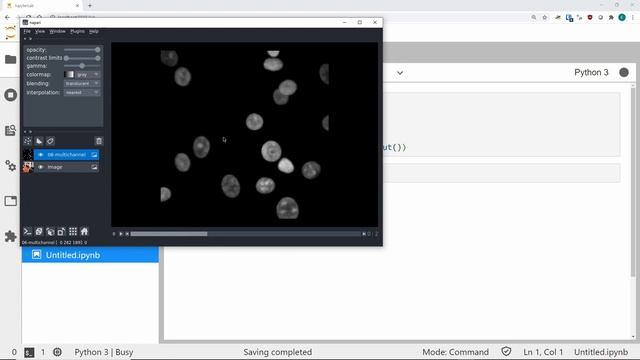Open napari Plugins menu

point(77,31)
